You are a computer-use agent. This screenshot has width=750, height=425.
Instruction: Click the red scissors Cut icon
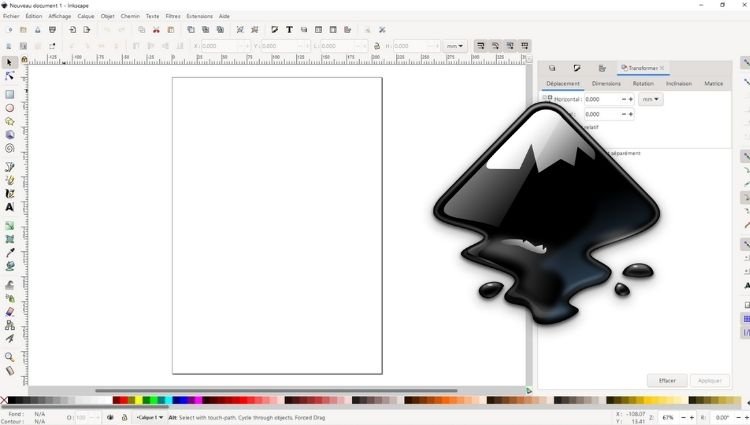[156, 30]
